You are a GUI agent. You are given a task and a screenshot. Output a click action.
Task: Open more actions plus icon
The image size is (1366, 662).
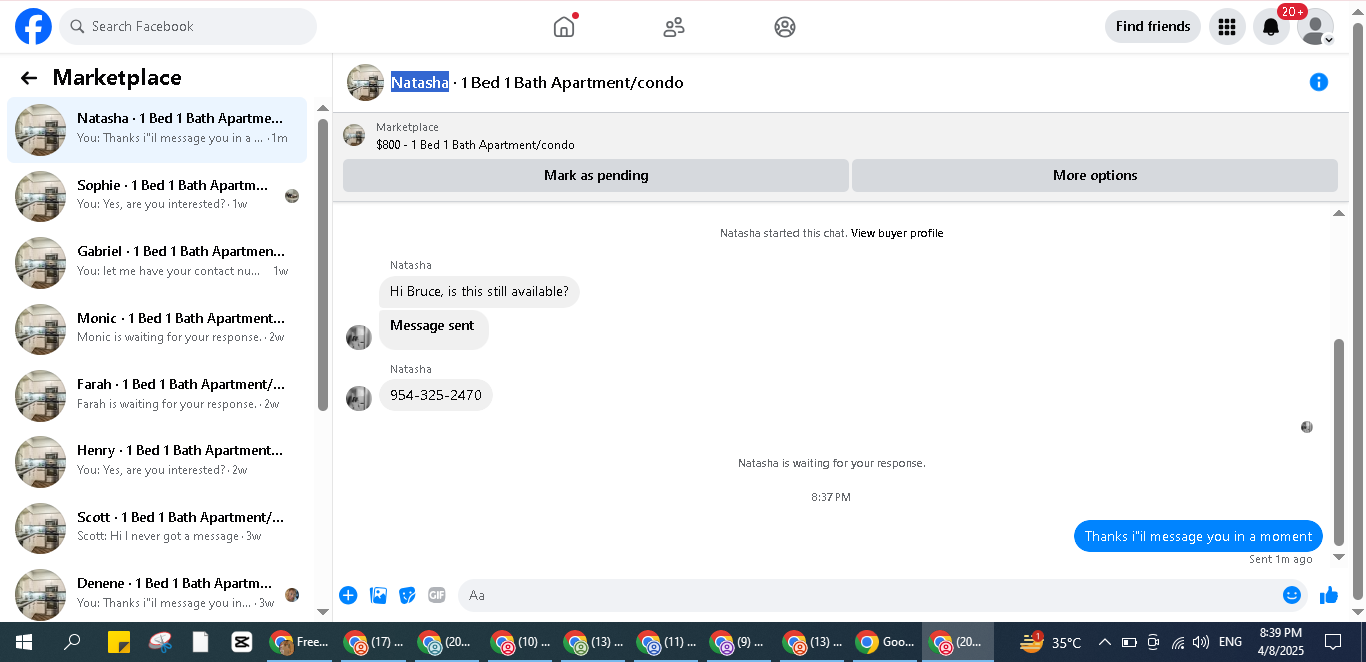point(348,595)
